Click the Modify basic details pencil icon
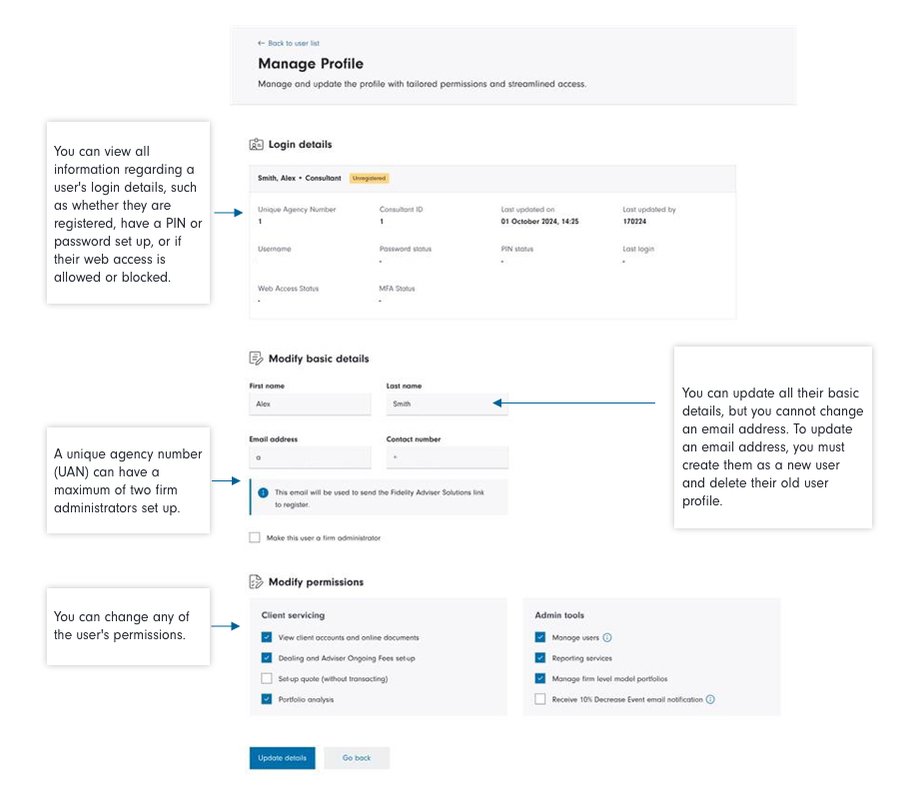919x800 pixels. coord(256,358)
